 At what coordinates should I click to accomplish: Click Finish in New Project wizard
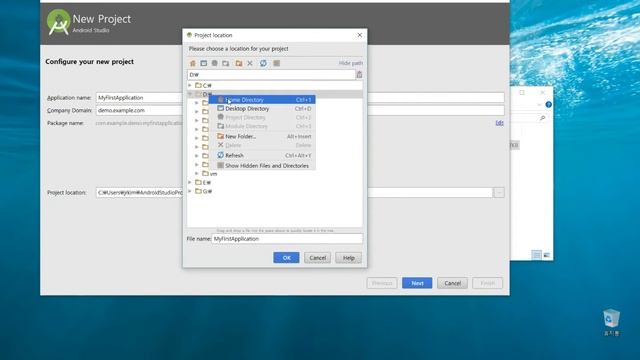(487, 283)
